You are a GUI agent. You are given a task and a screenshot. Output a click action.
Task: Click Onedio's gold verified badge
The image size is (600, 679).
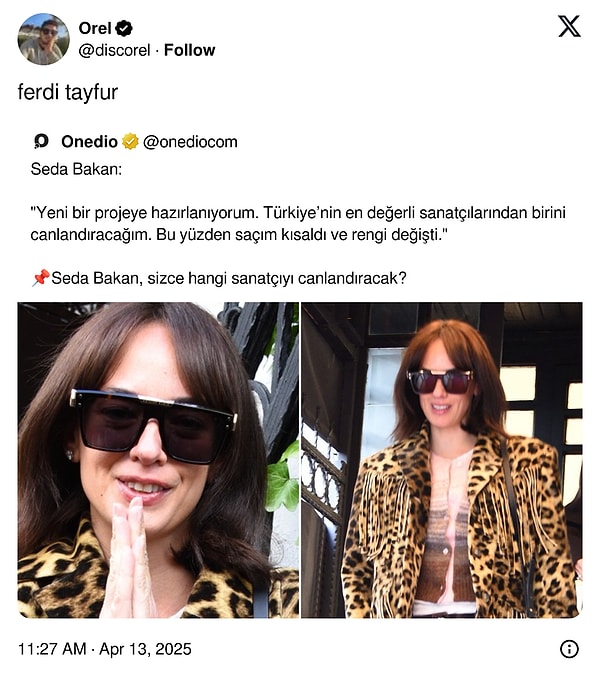[130, 142]
